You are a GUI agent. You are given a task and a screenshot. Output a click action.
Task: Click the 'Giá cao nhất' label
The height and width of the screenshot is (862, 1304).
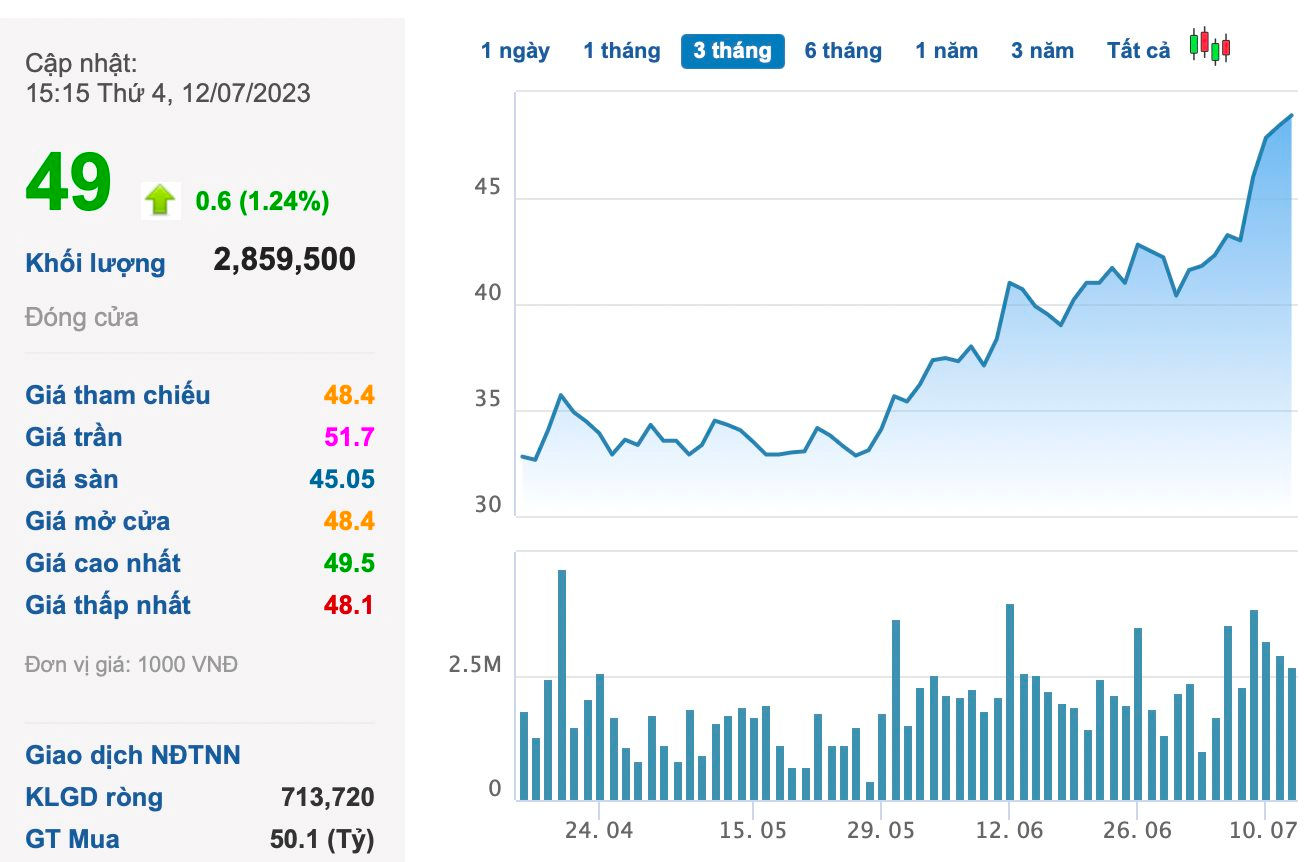click(x=103, y=563)
